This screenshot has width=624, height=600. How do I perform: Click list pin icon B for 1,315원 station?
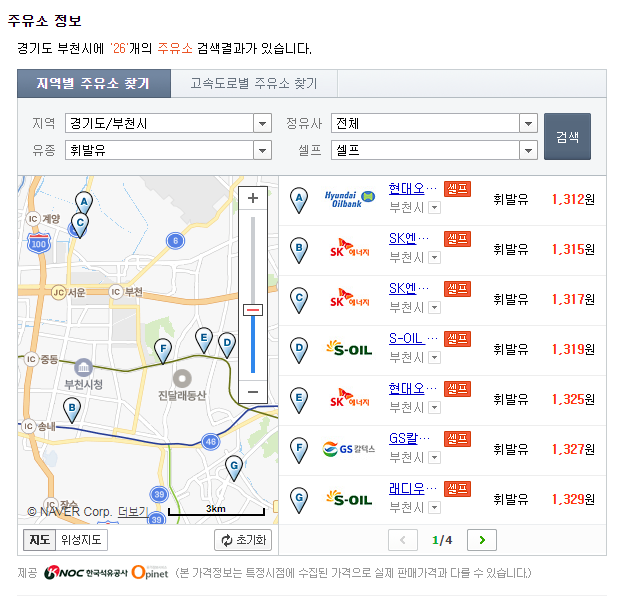coord(299,250)
